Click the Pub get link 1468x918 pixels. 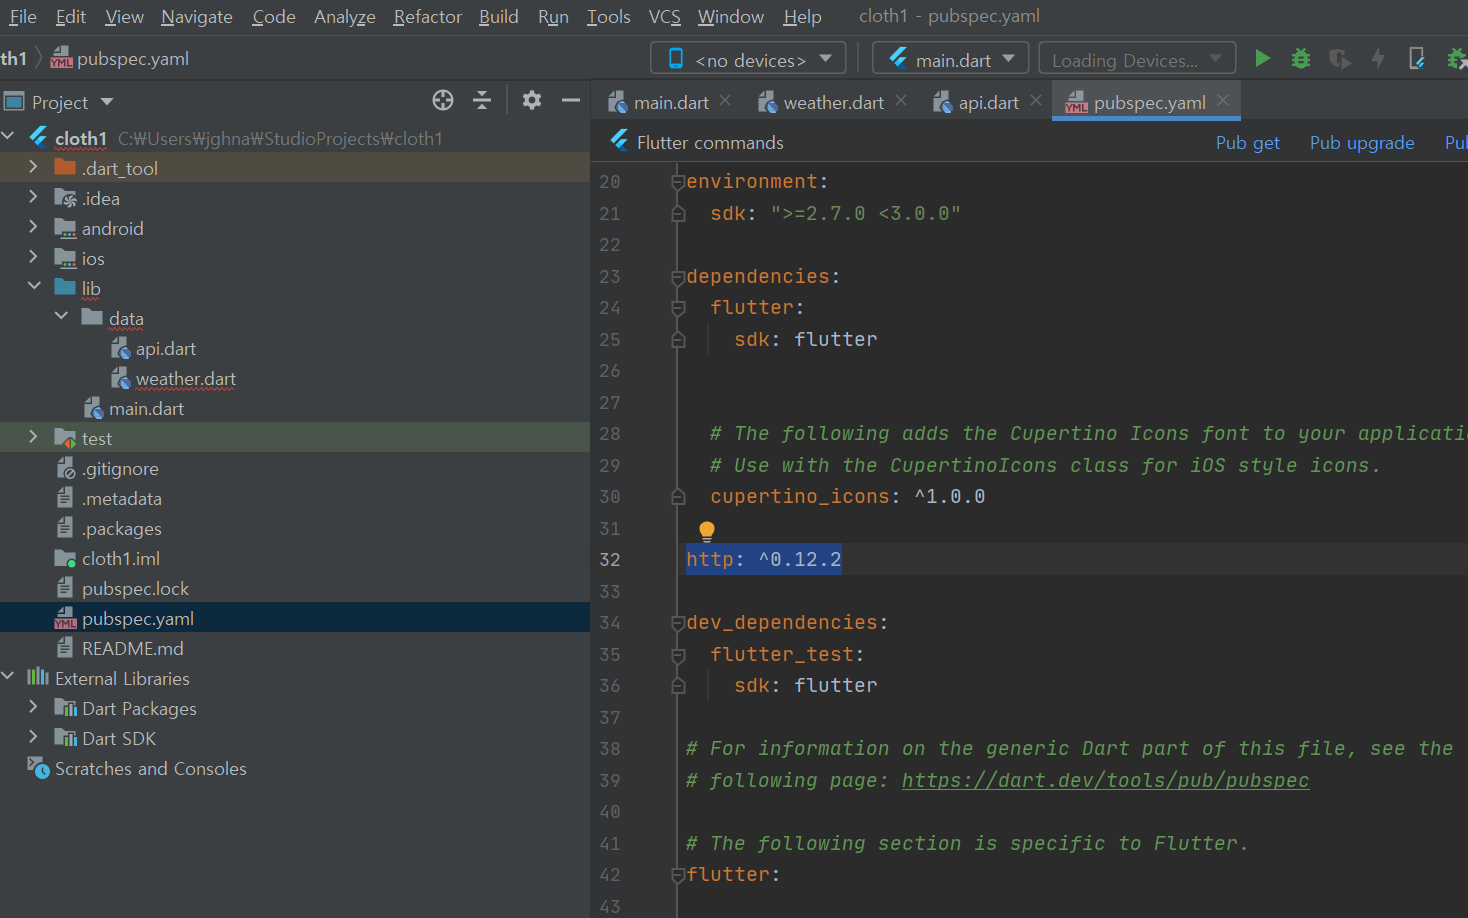1247,143
